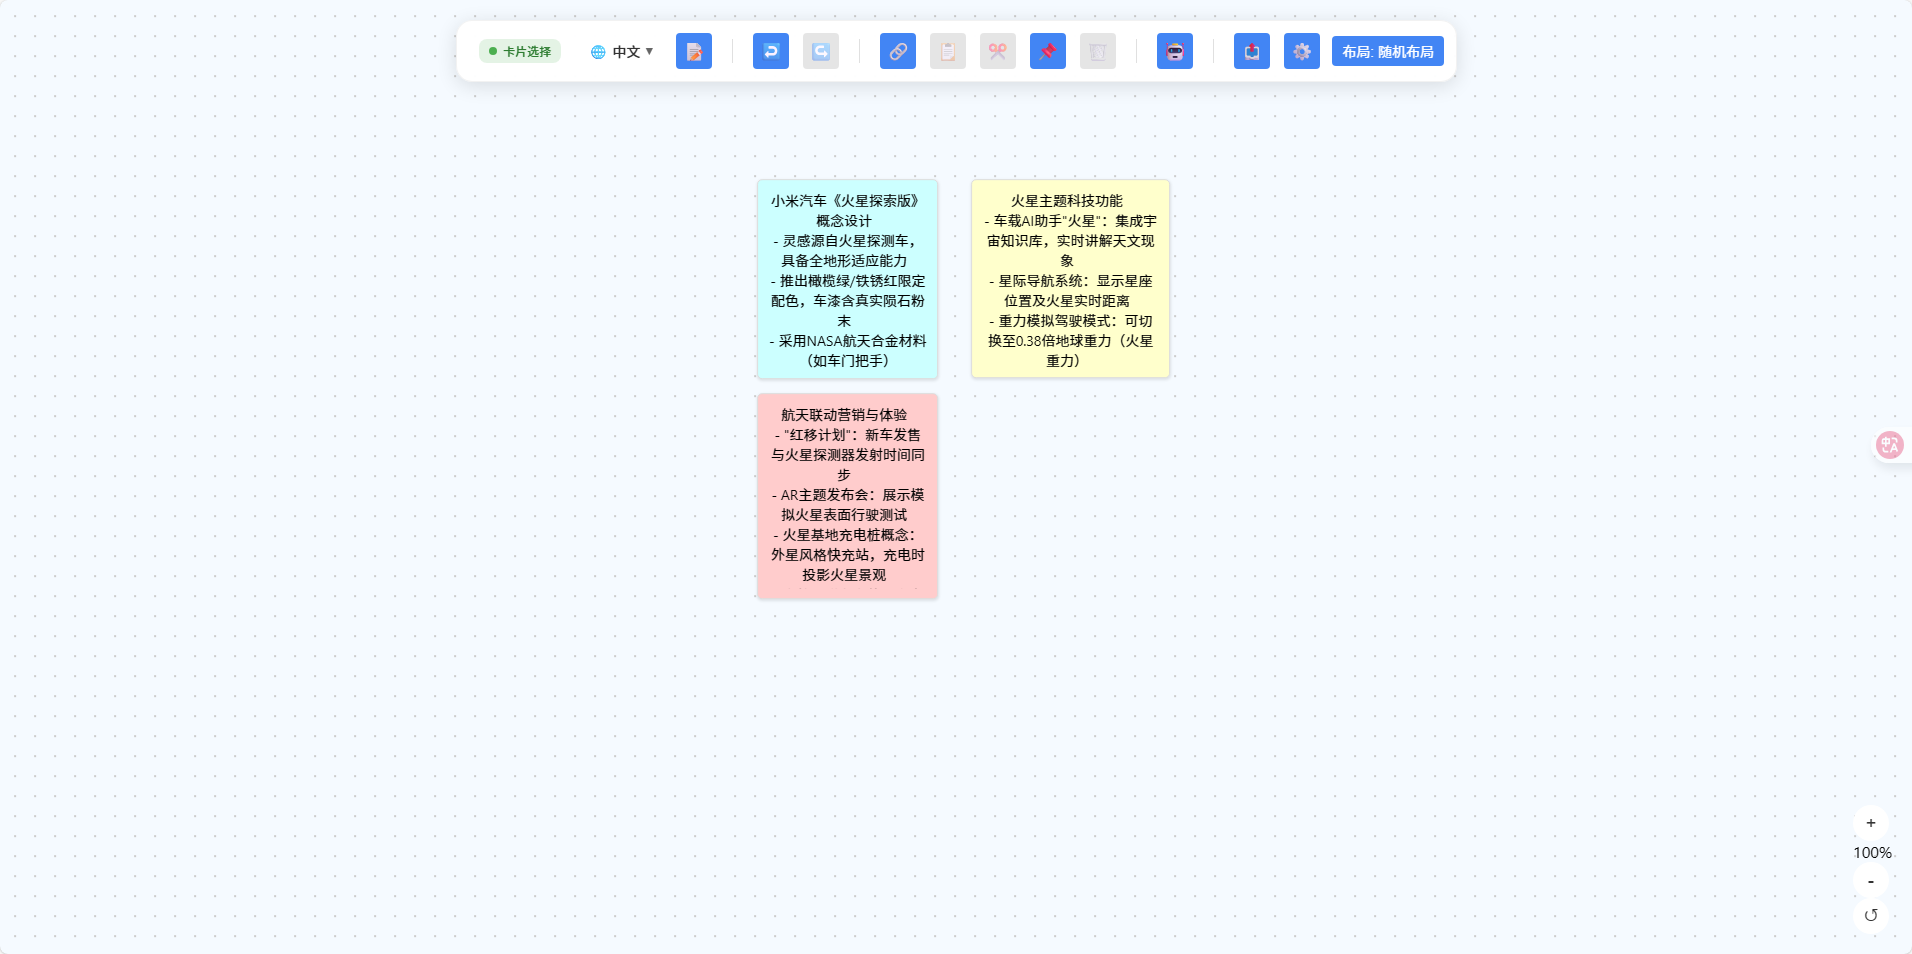Click the trash delete icon
The width and height of the screenshot is (1912, 954).
click(x=1098, y=51)
